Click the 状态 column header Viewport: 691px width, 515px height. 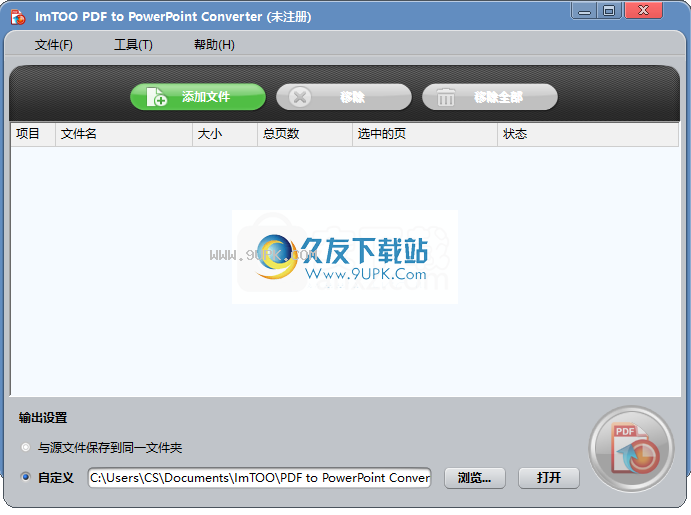[588, 134]
